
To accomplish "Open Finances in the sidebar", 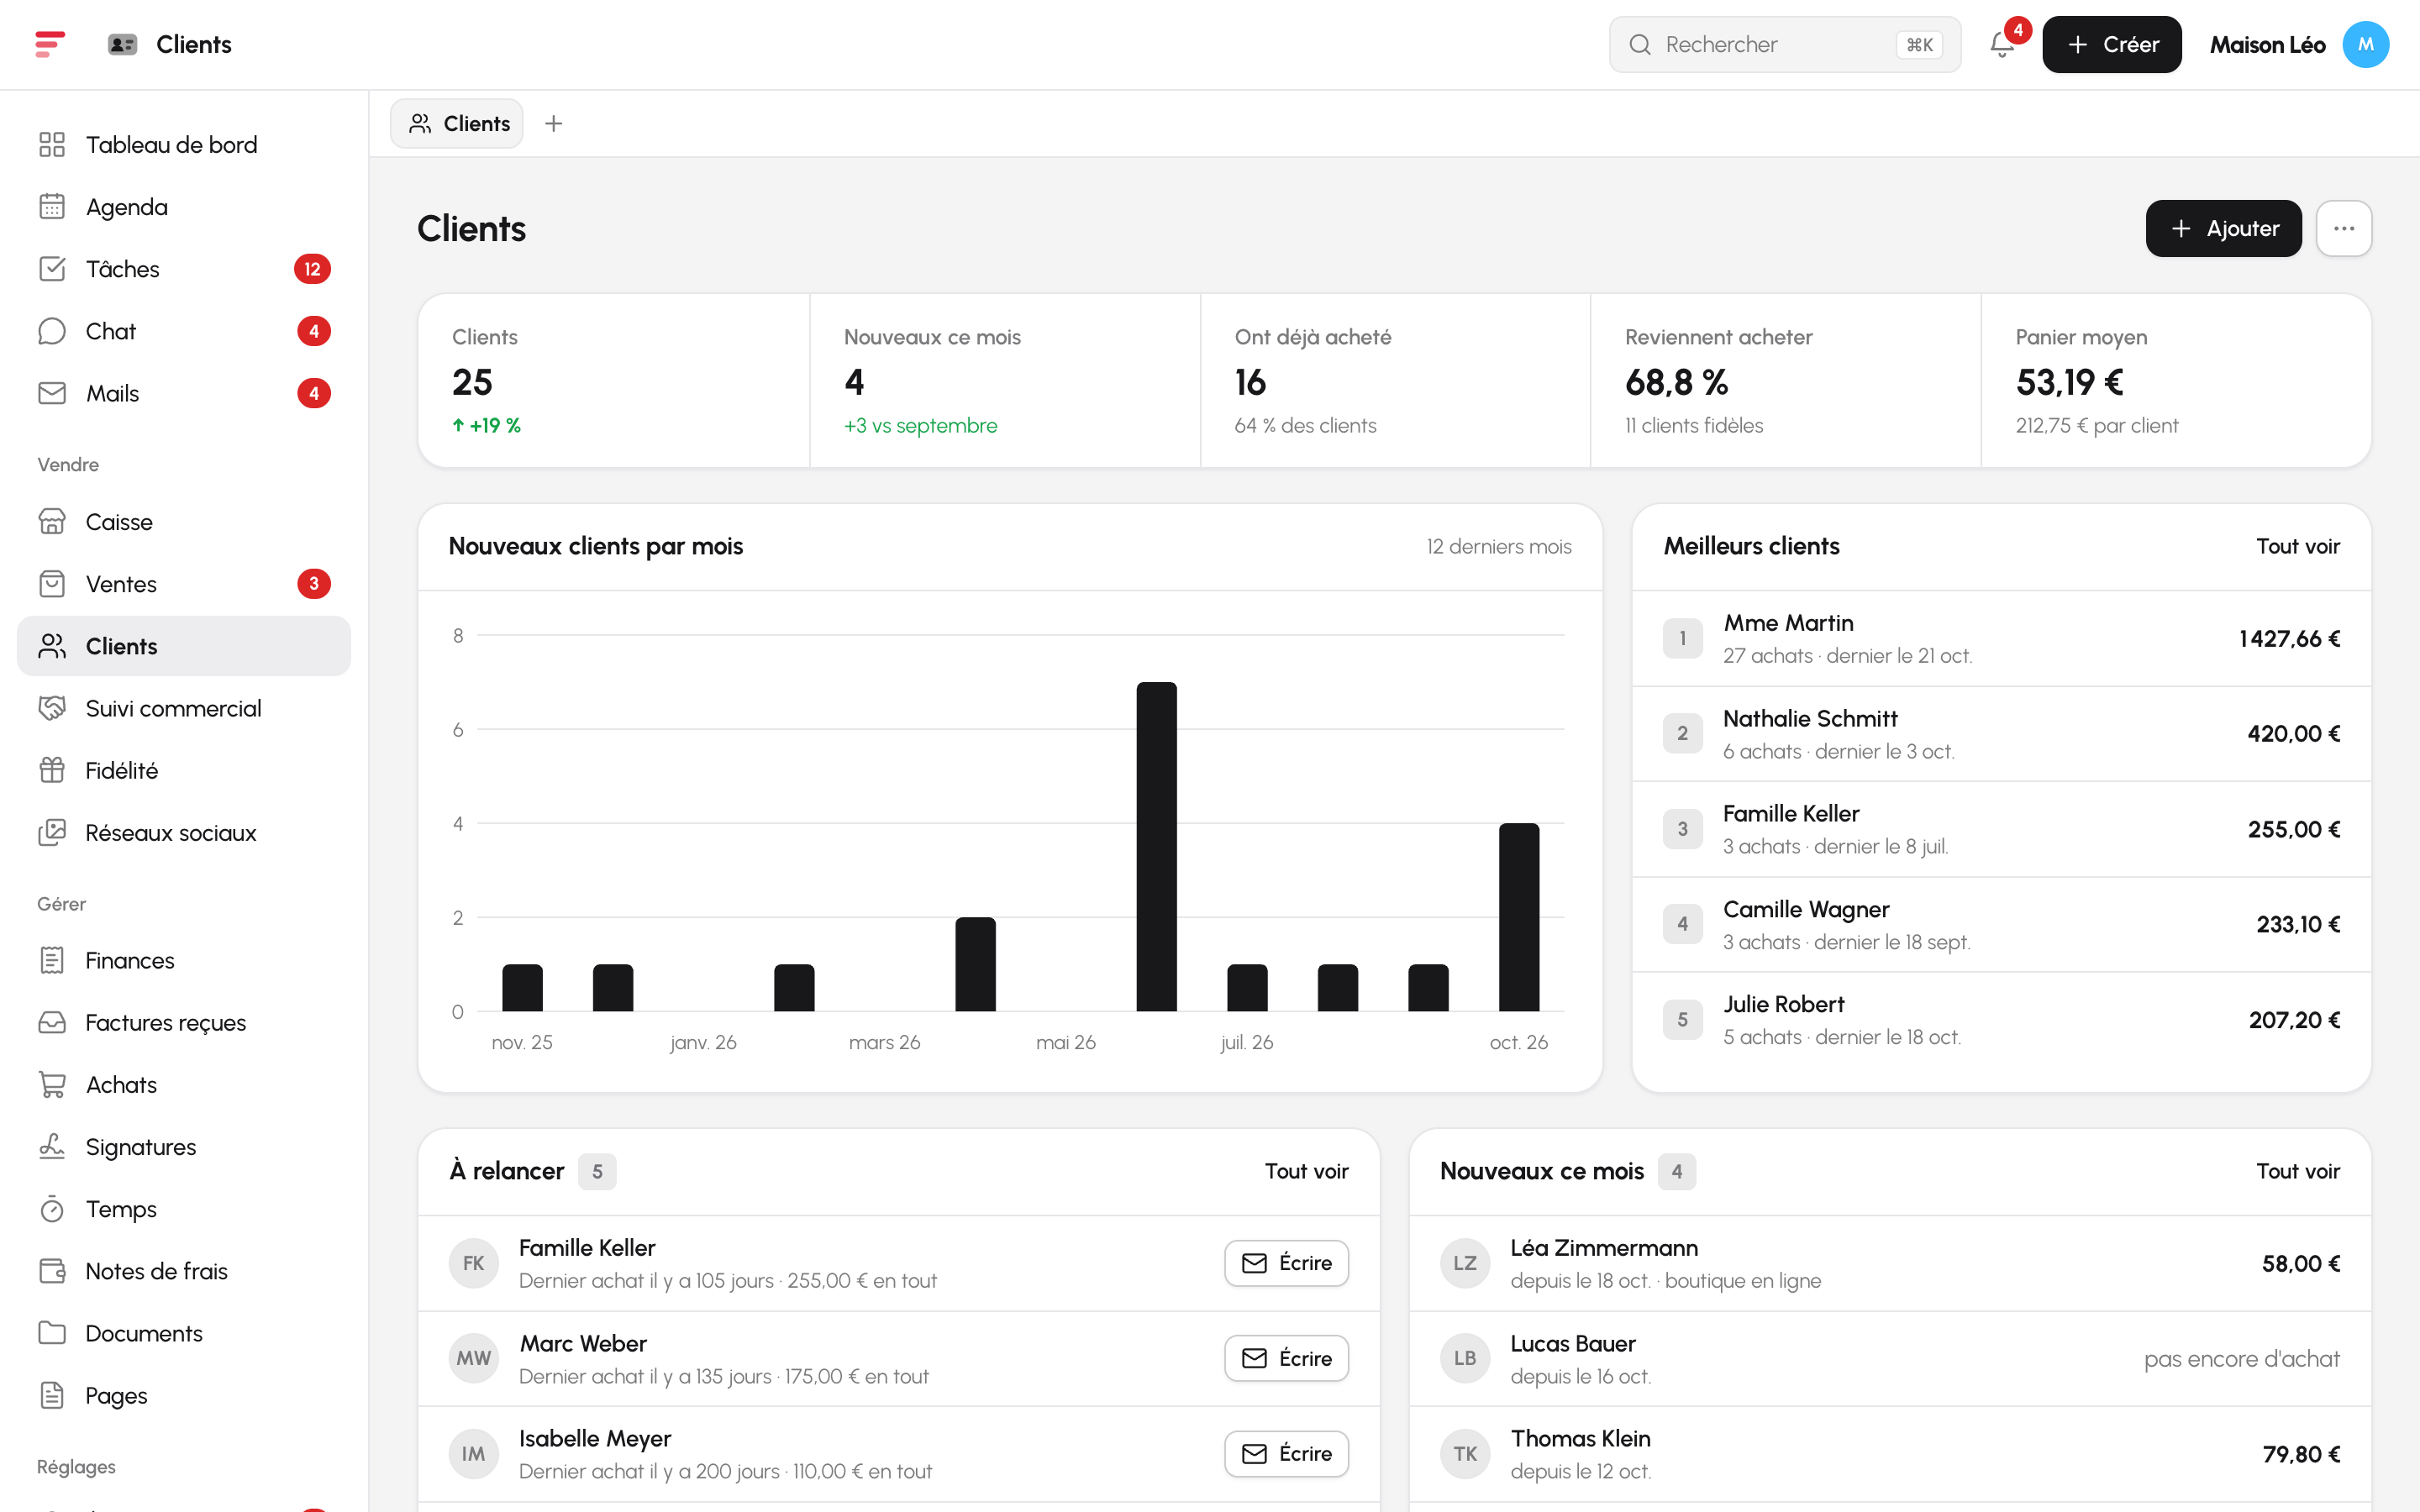I will tap(184, 960).
